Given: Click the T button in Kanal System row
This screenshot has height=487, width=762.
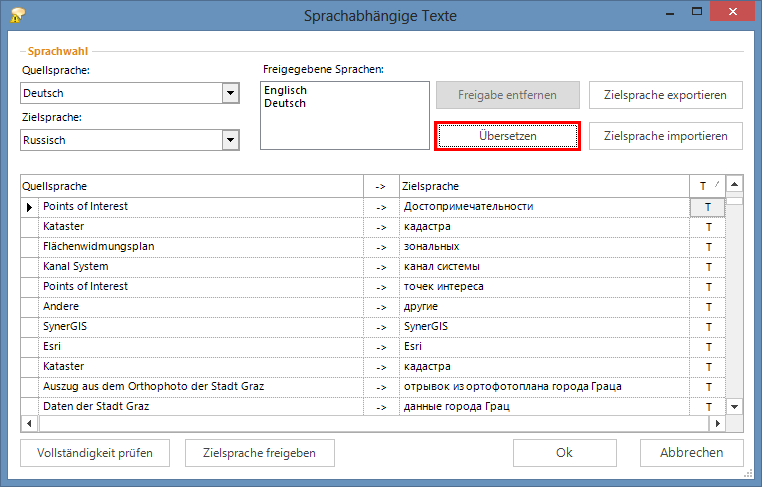Looking at the screenshot, I should pyautogui.click(x=708, y=267).
